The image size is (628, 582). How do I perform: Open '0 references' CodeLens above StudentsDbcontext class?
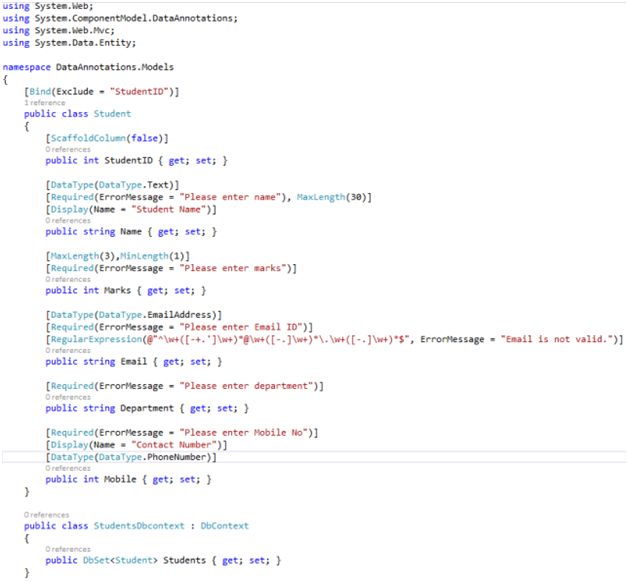46,515
